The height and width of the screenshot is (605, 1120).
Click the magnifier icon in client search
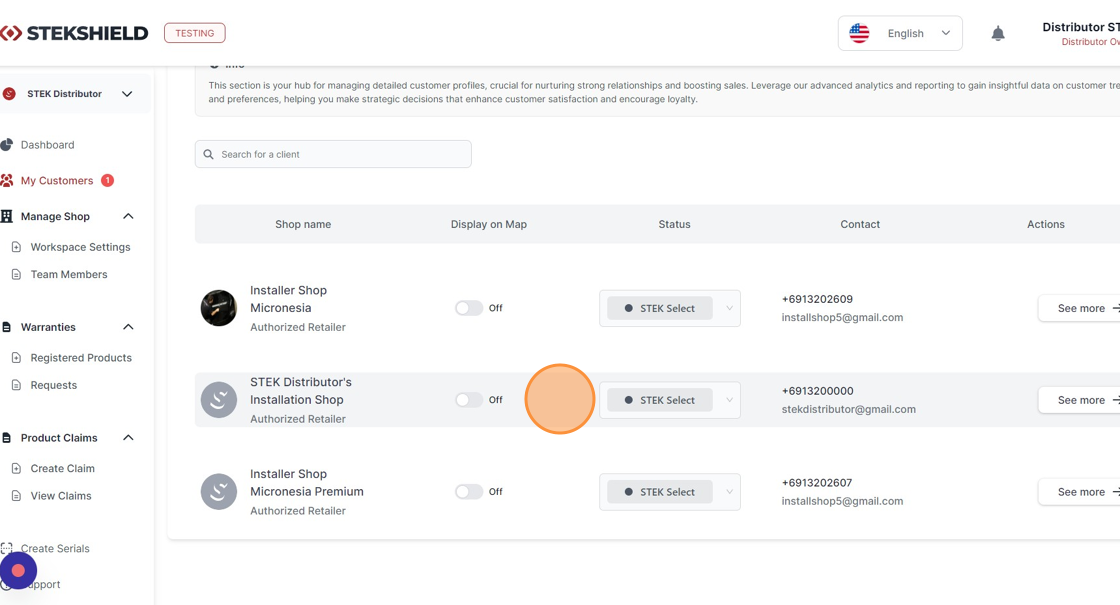[x=209, y=154]
